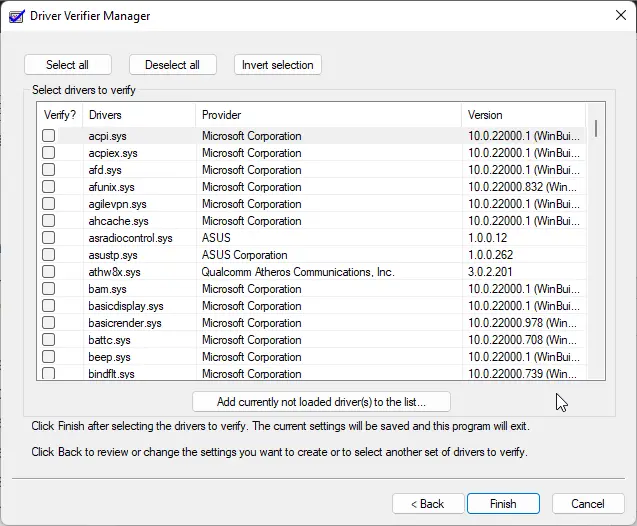Click Finish to save settings
Image resolution: width=637 pixels, height=526 pixels.
(503, 504)
